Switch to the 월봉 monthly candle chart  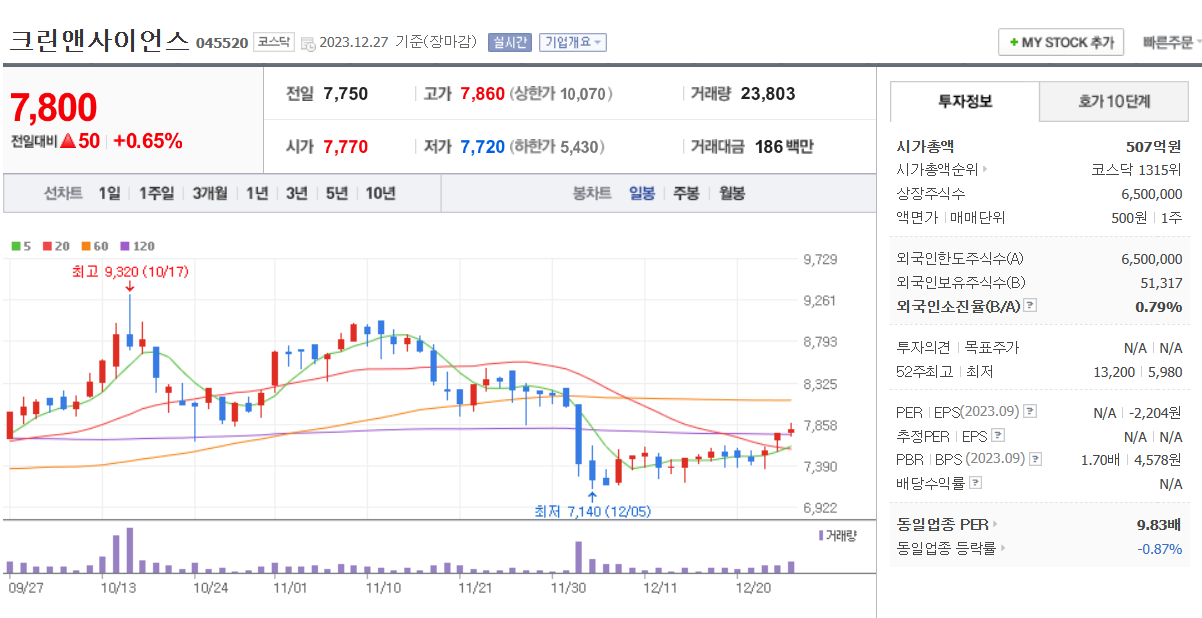coord(732,193)
